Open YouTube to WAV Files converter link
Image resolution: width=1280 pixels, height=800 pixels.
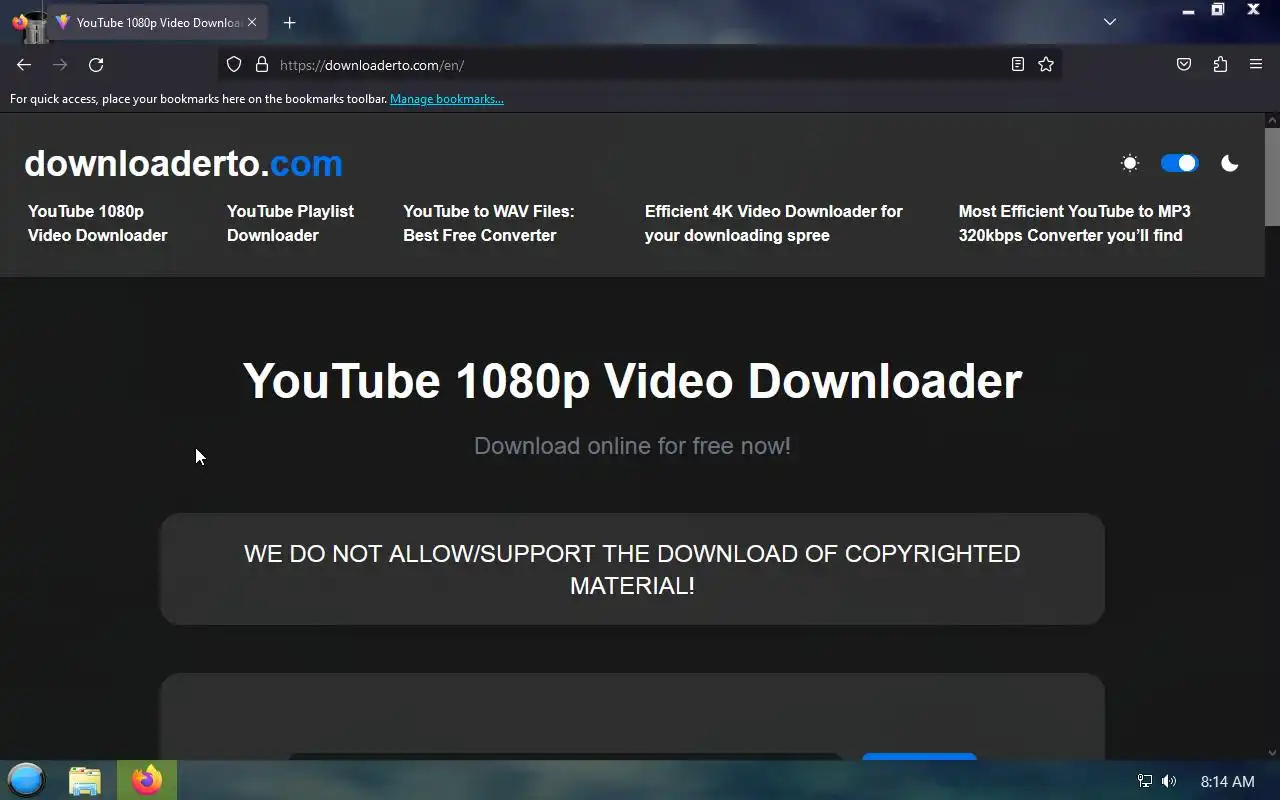[x=489, y=223]
